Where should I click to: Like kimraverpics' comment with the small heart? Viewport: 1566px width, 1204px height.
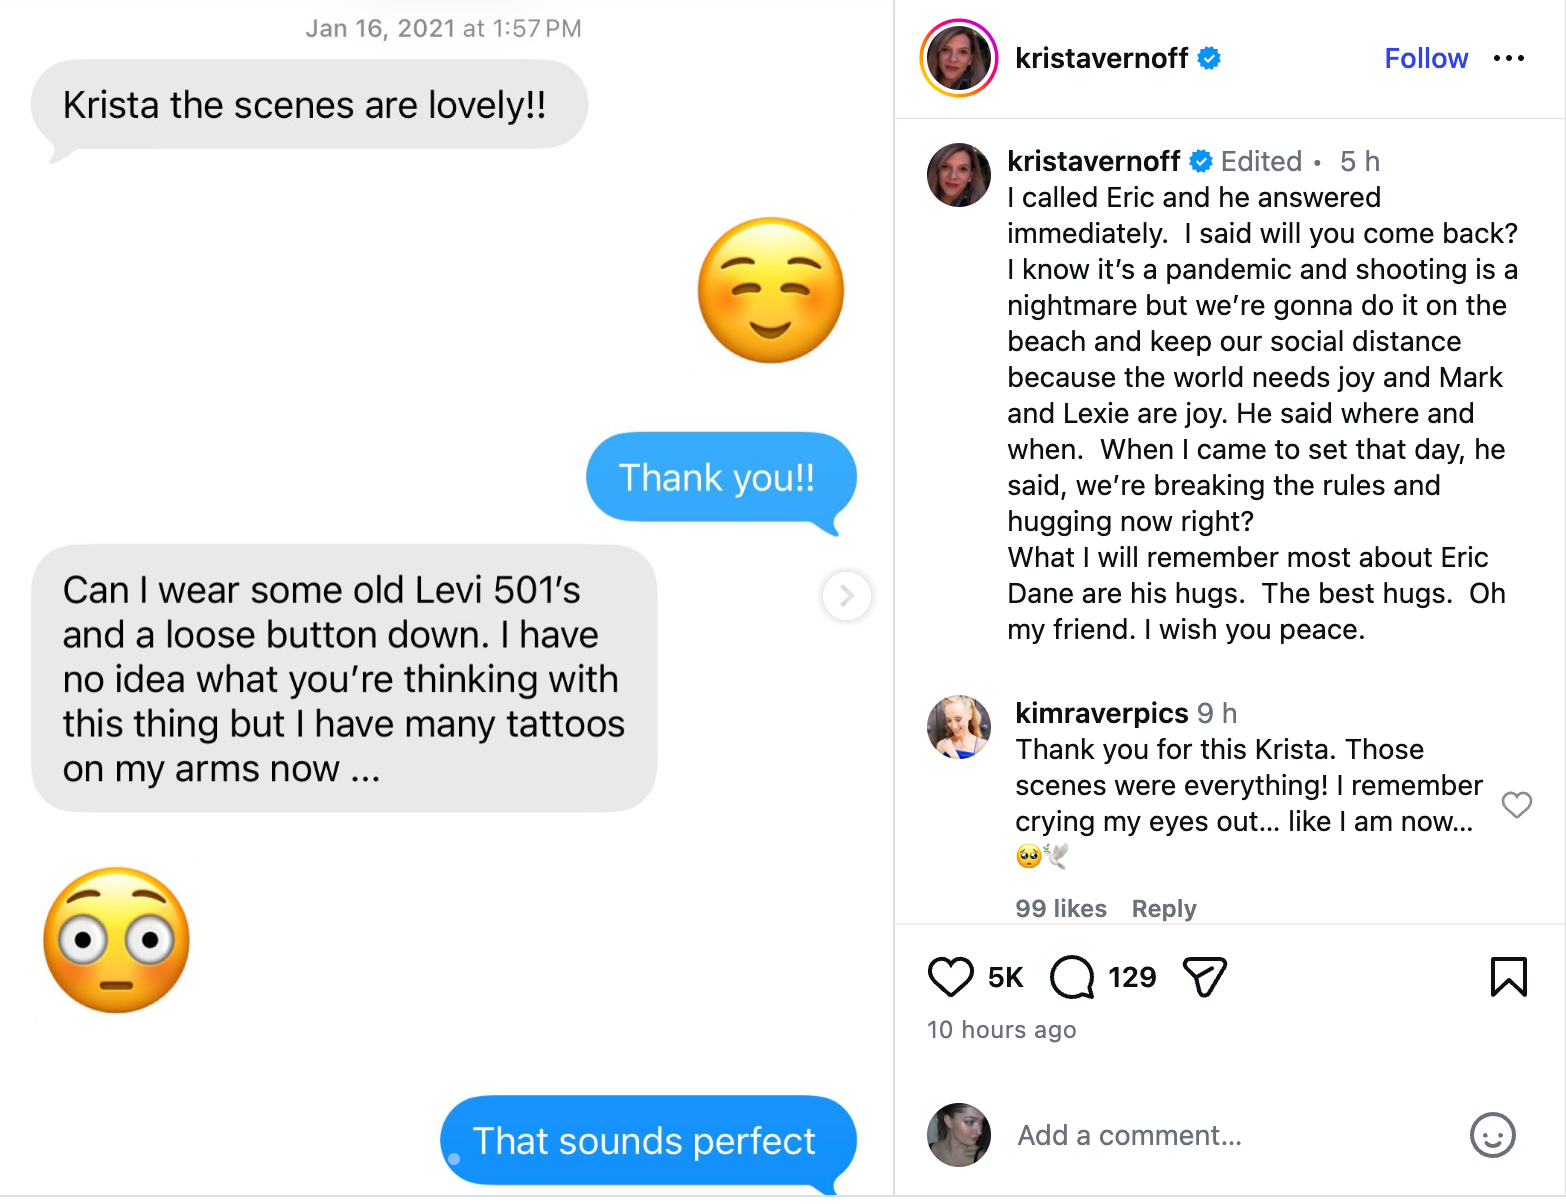pyautogui.click(x=1516, y=804)
